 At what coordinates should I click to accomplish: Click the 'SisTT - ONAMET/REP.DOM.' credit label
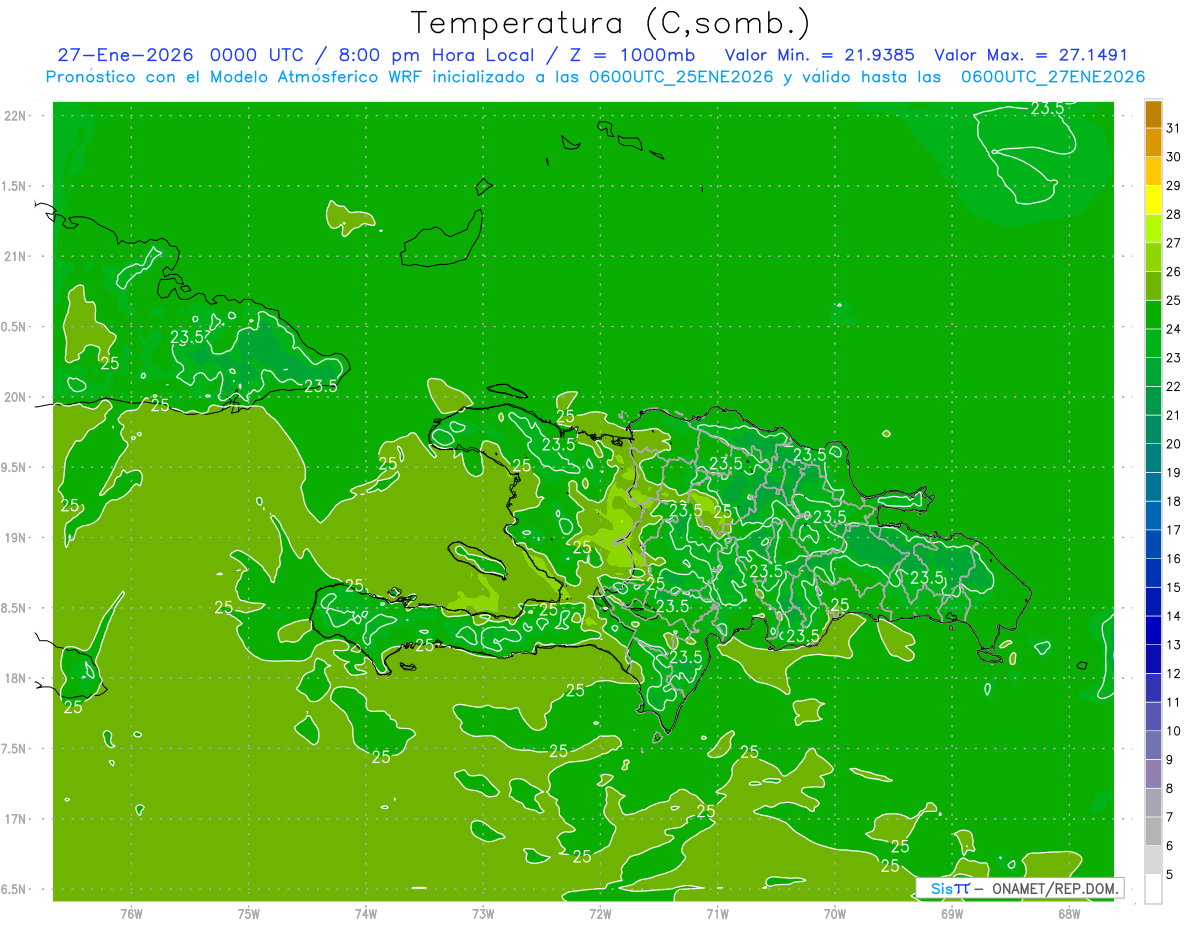tap(1018, 888)
